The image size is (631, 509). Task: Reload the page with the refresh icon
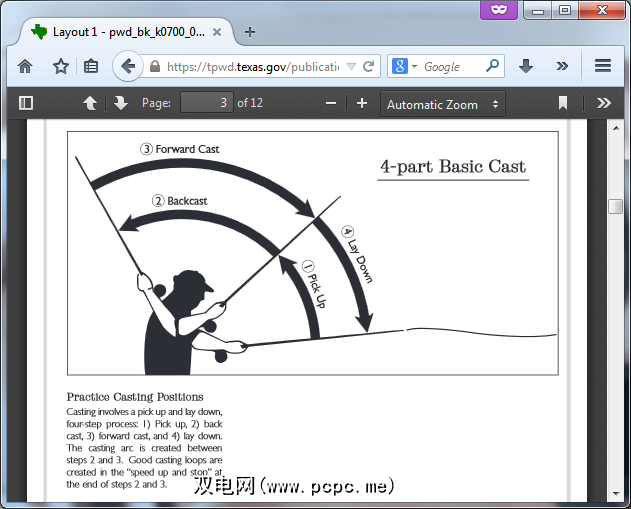(369, 67)
